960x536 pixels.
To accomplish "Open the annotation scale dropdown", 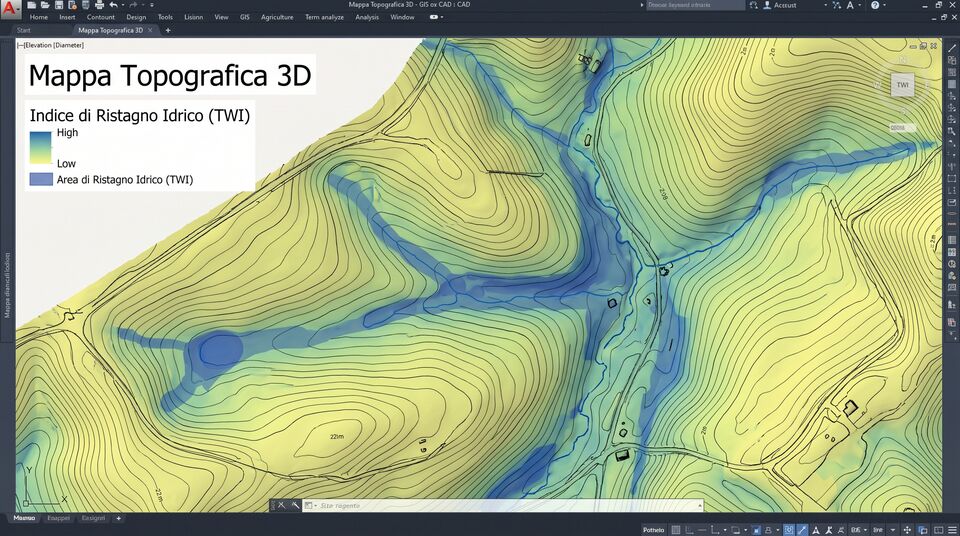I will click(866, 530).
